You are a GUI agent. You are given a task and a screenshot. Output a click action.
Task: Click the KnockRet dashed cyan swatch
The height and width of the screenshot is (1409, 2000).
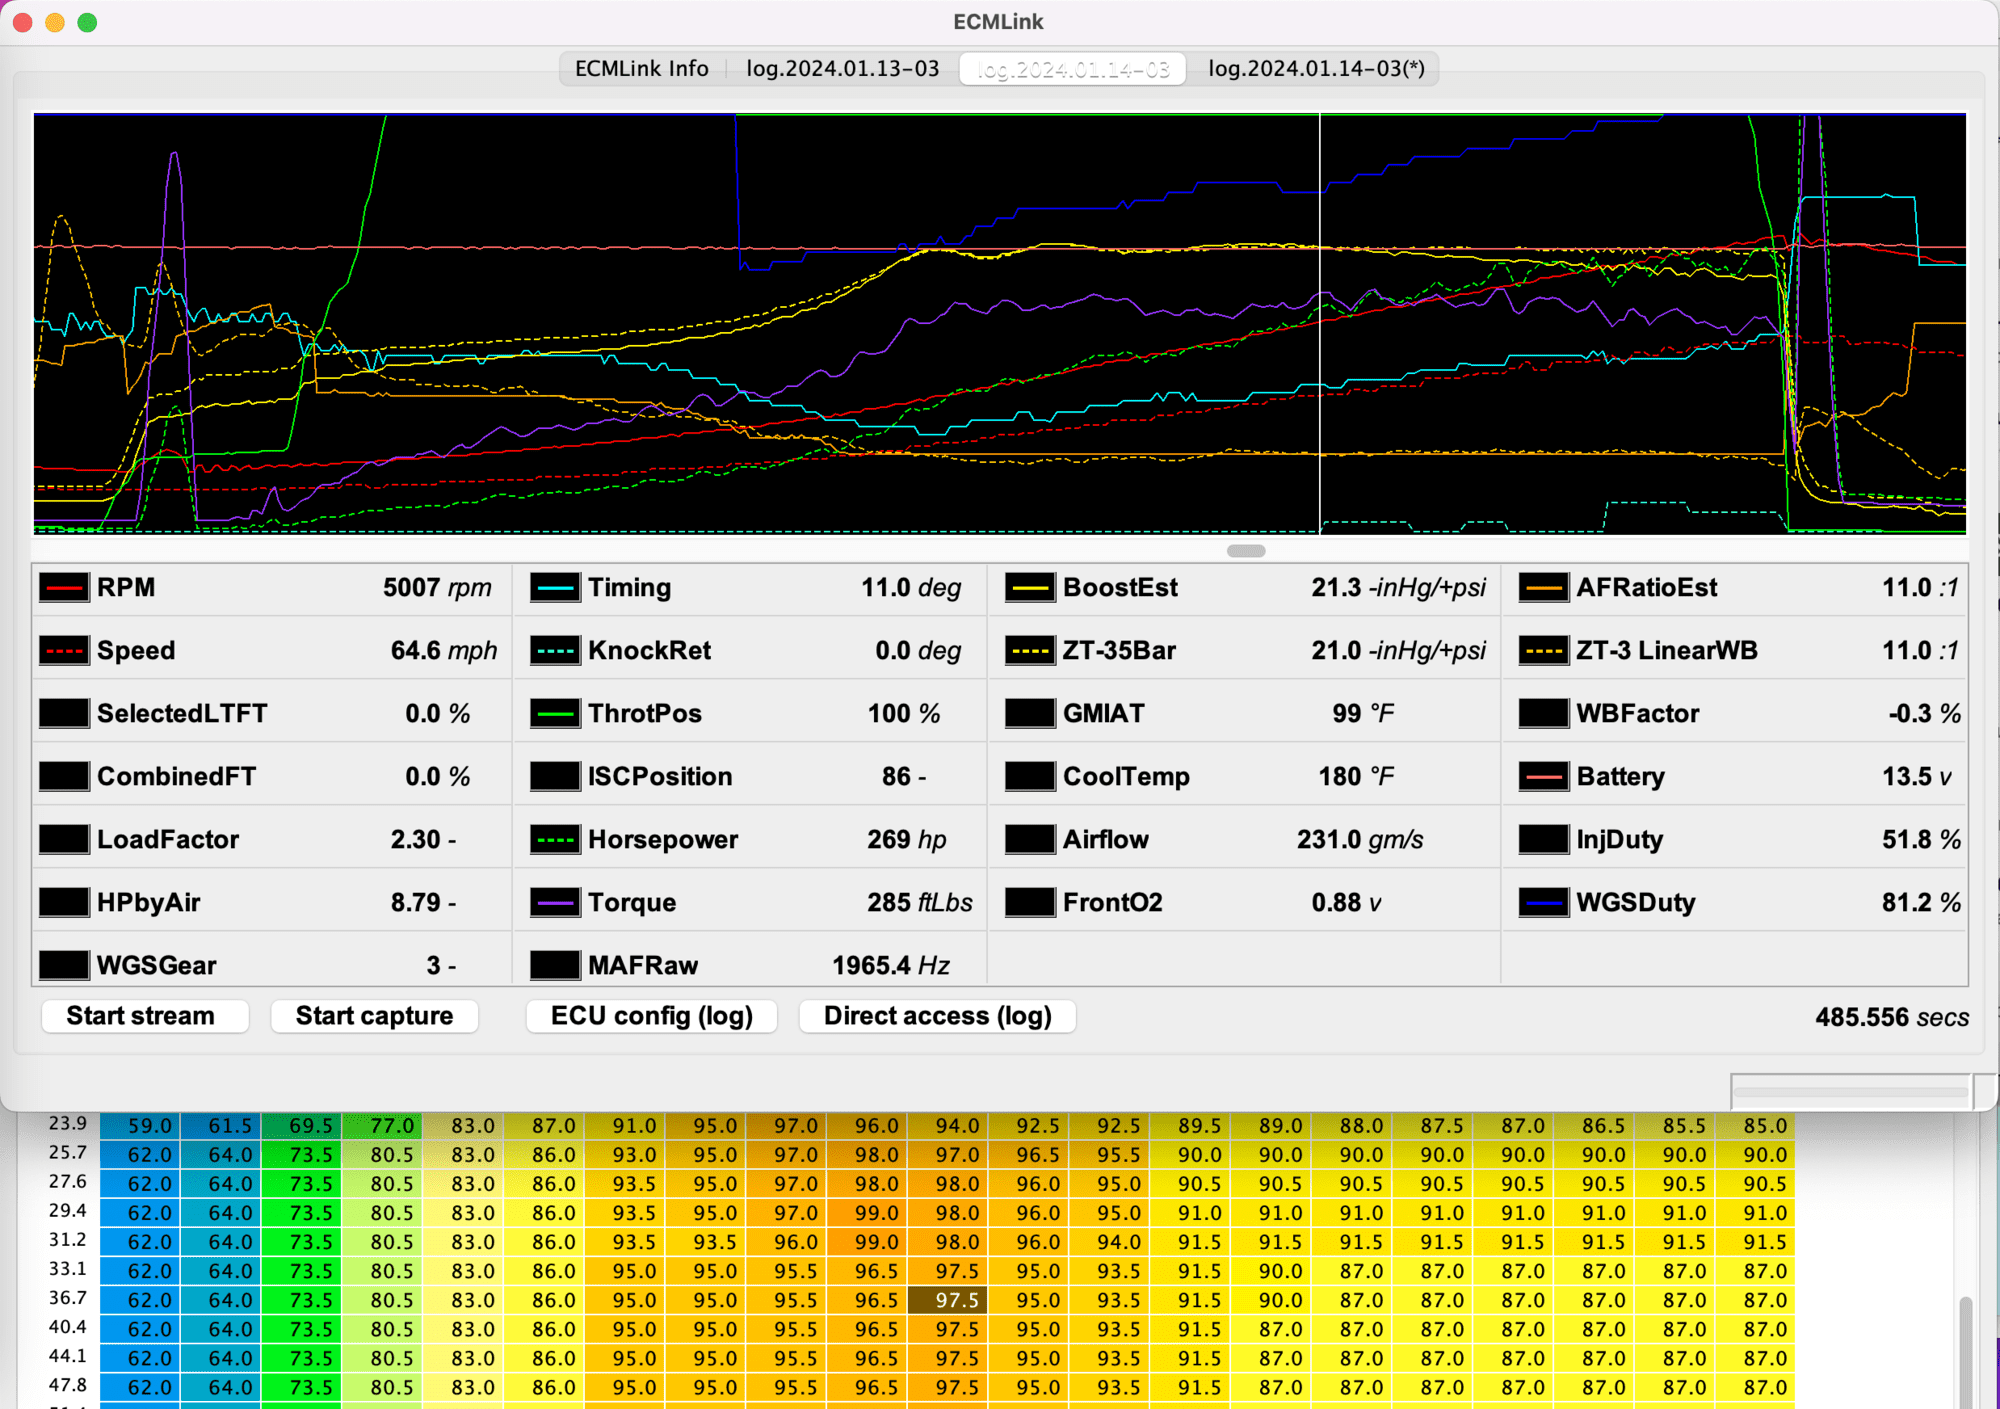point(555,651)
